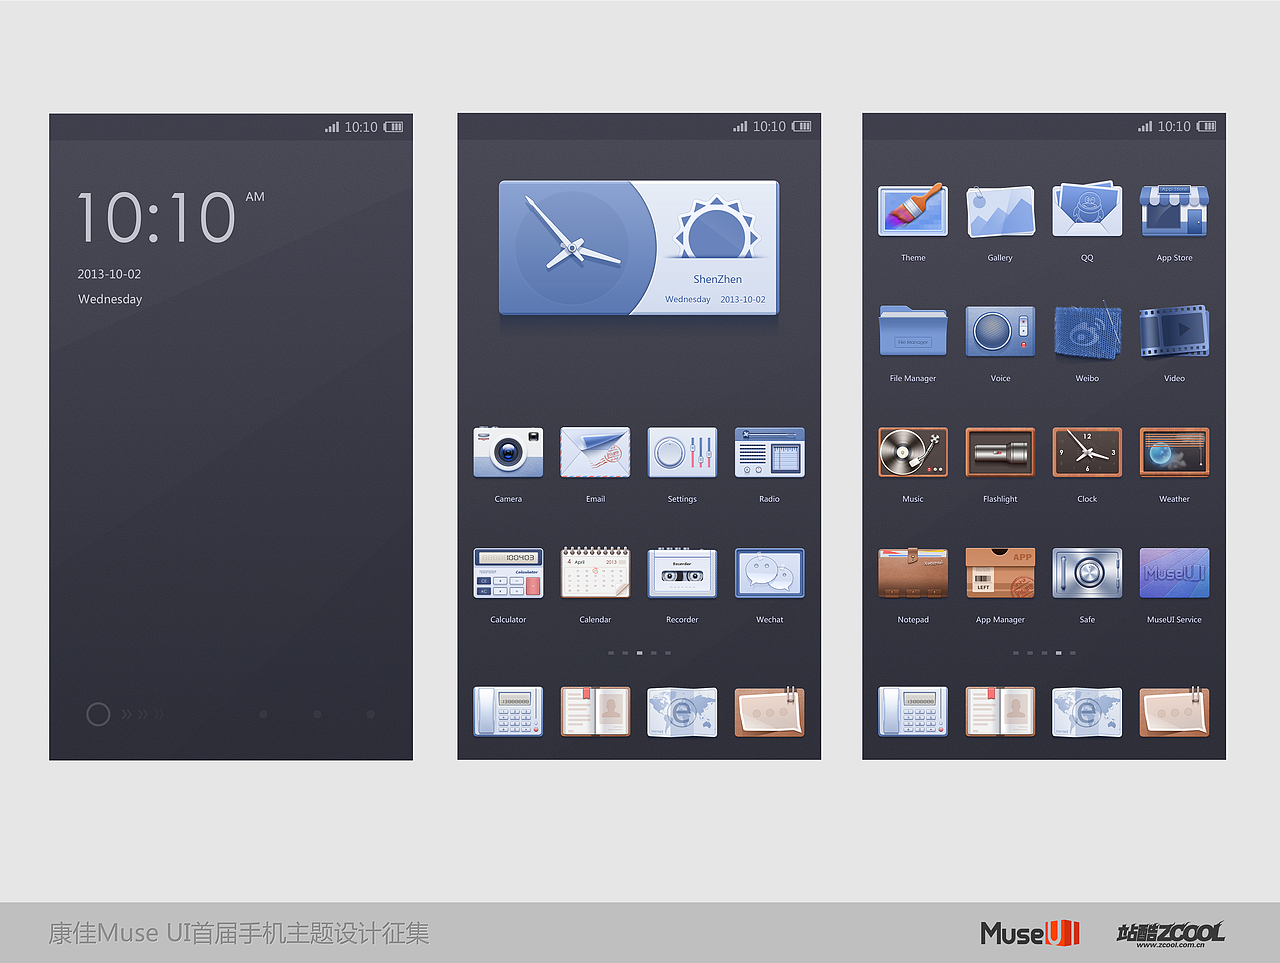Open the File Manager folder icon
Screen dimensions: 1280x963
tap(913, 331)
